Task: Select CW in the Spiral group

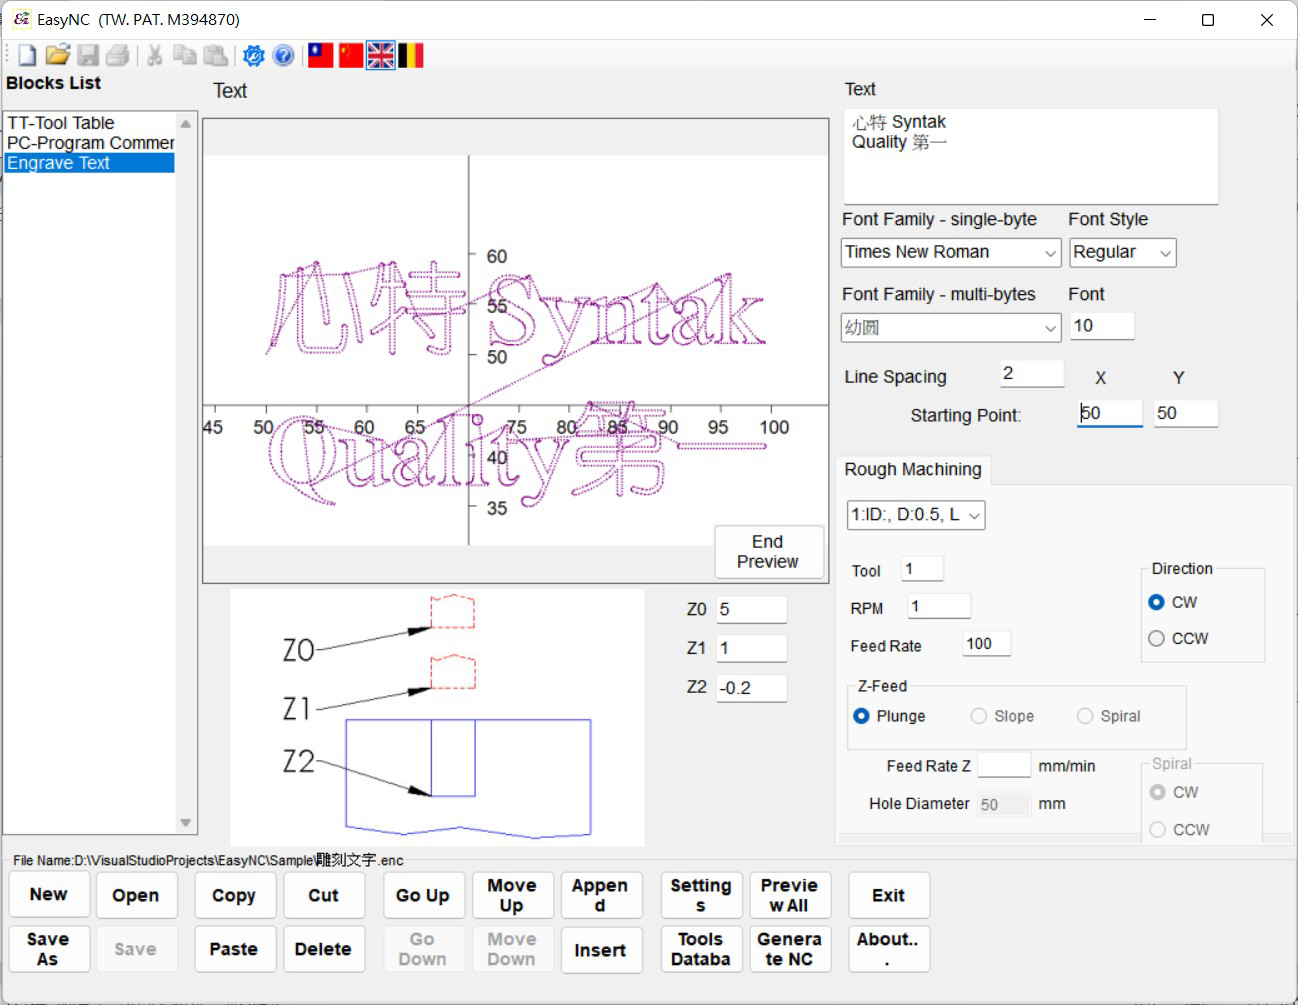Action: tap(1174, 792)
